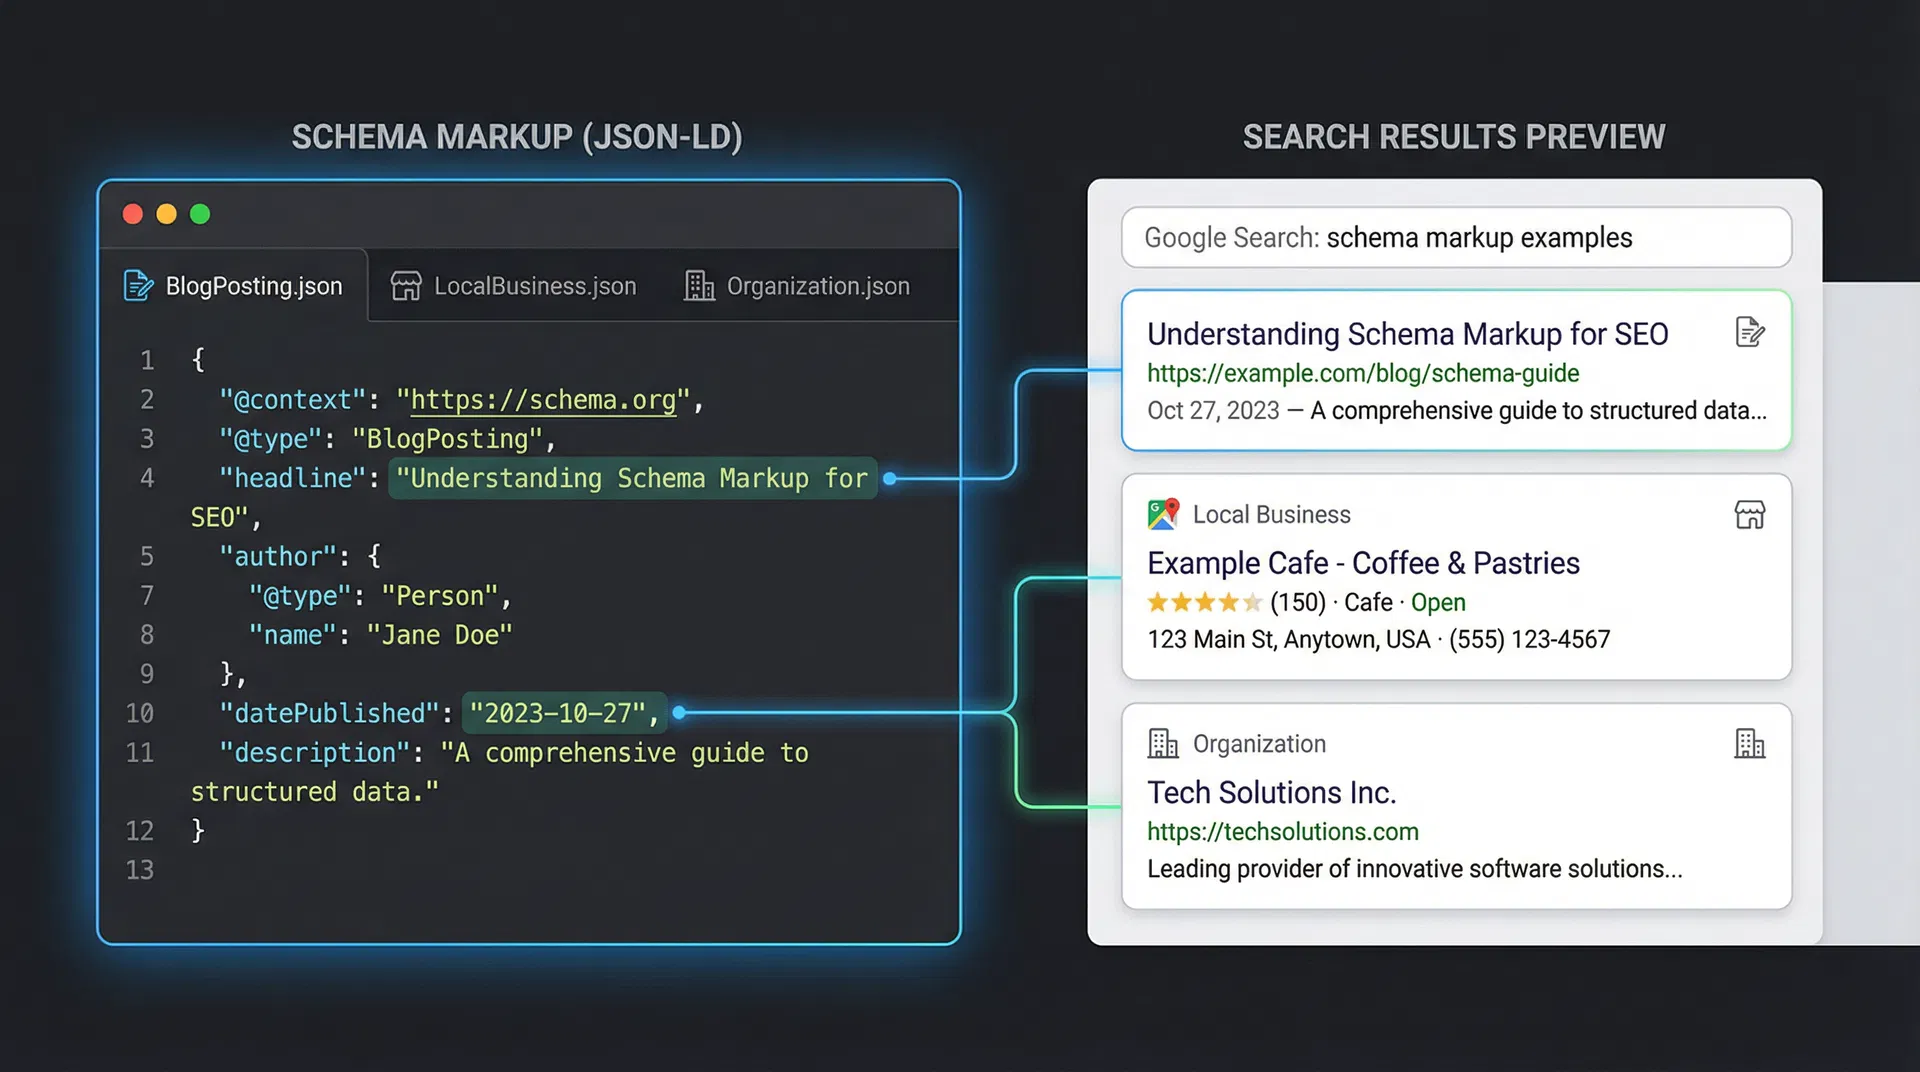This screenshot has height=1072, width=1920.
Task: Open the Organization.json tab
Action: [x=817, y=285]
